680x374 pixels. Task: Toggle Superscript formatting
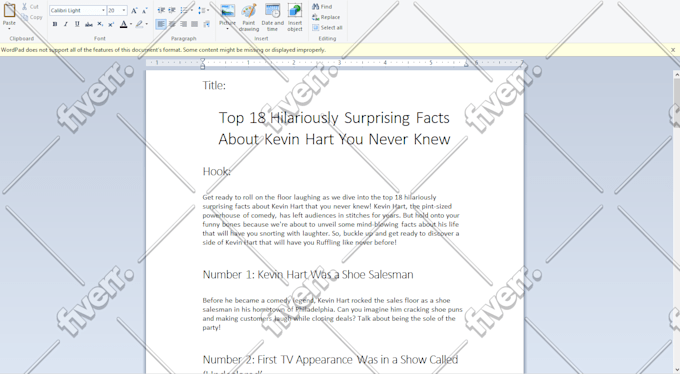pyautogui.click(x=111, y=24)
